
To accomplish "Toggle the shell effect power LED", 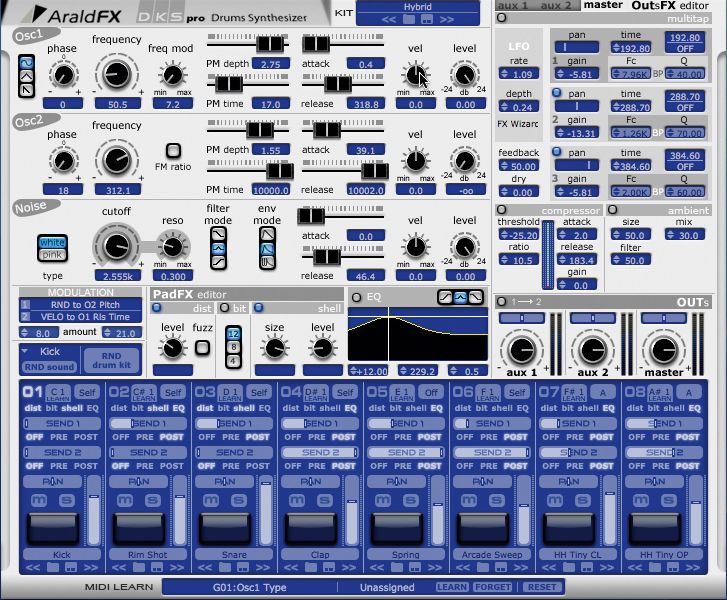I will [x=259, y=307].
